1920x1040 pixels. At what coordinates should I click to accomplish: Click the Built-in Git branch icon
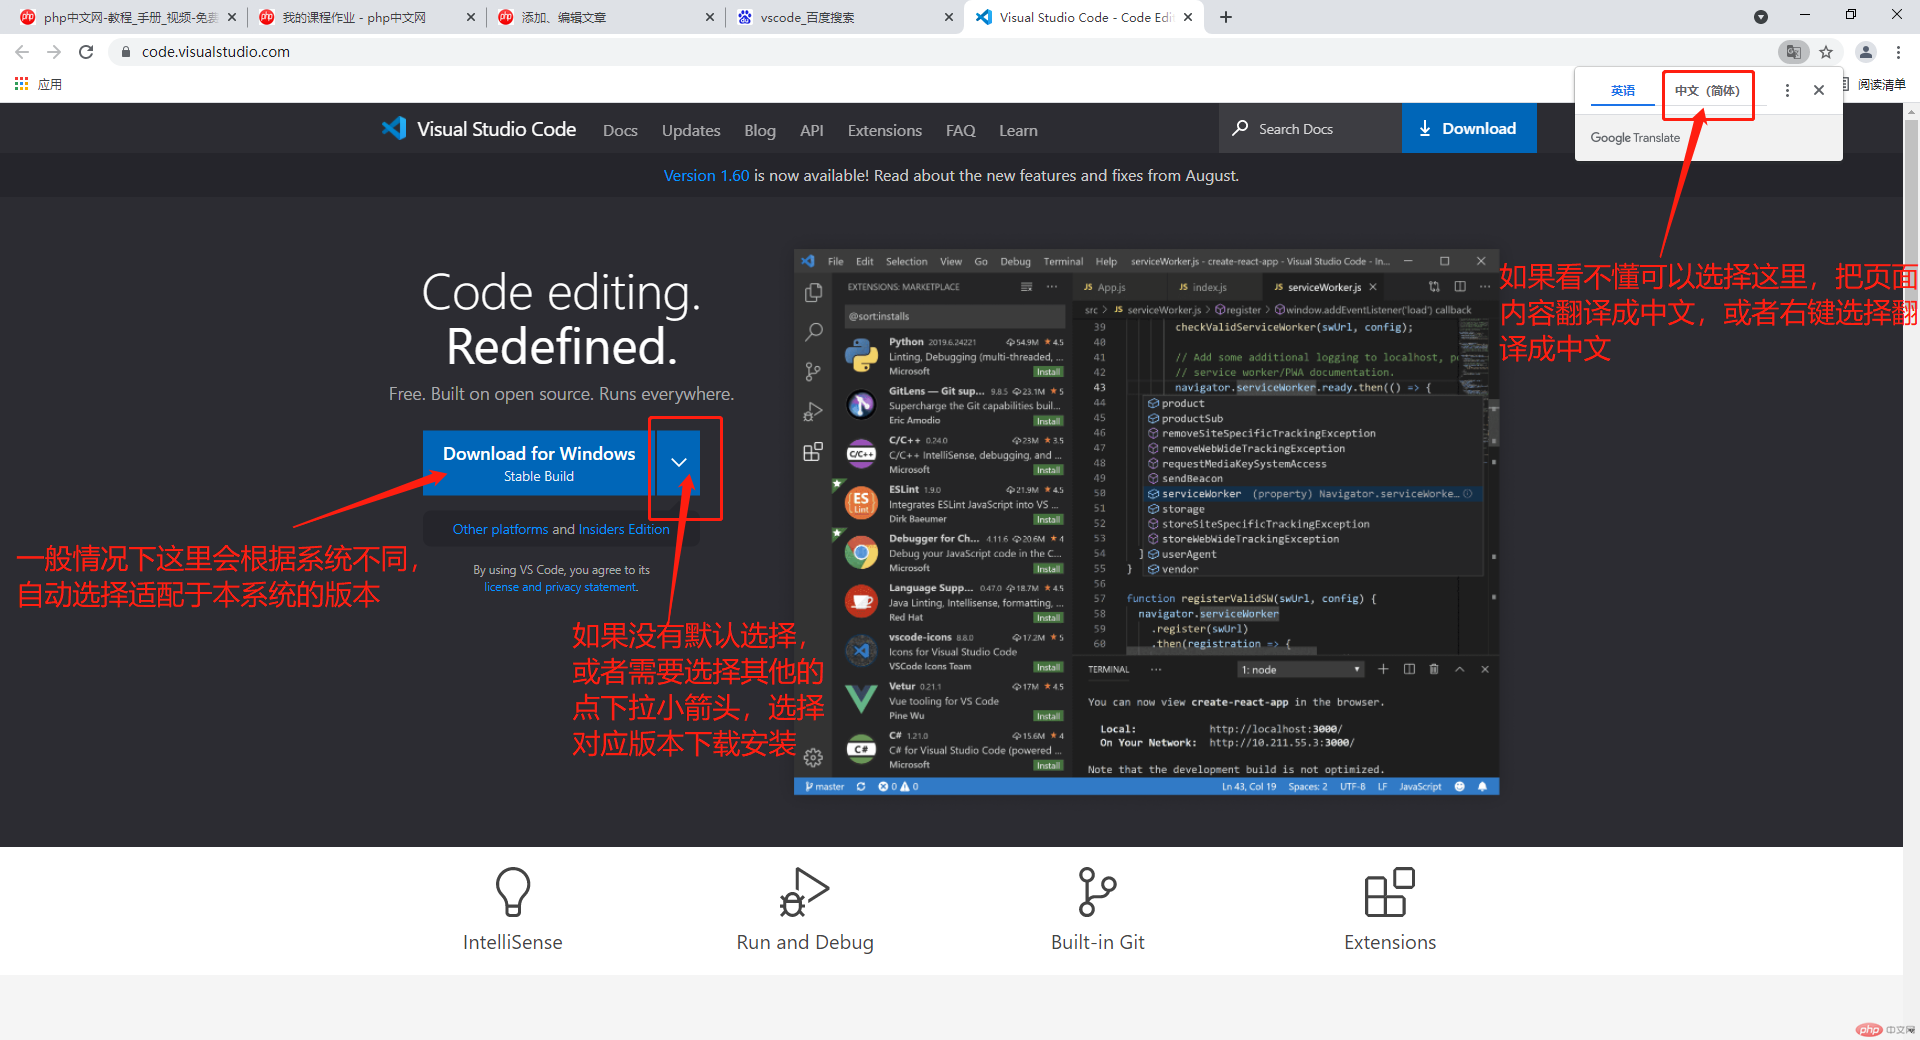coord(1097,892)
